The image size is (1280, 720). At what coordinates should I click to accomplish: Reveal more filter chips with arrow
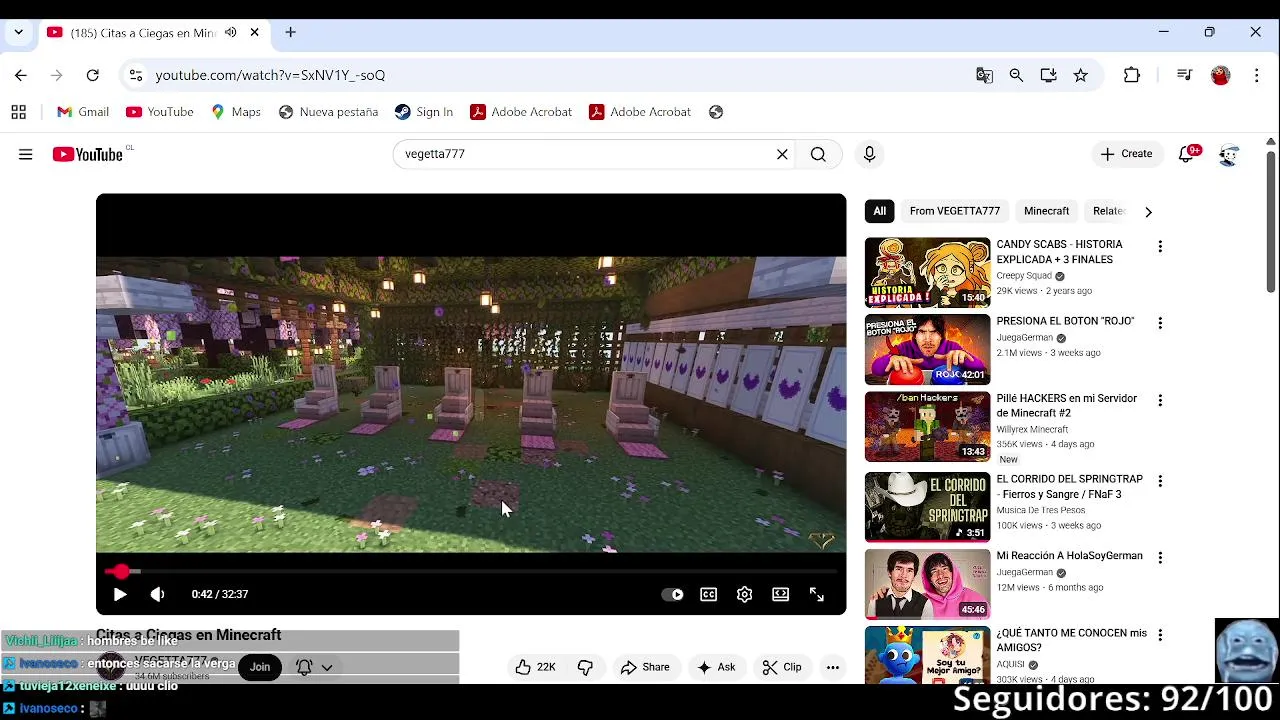[1148, 212]
